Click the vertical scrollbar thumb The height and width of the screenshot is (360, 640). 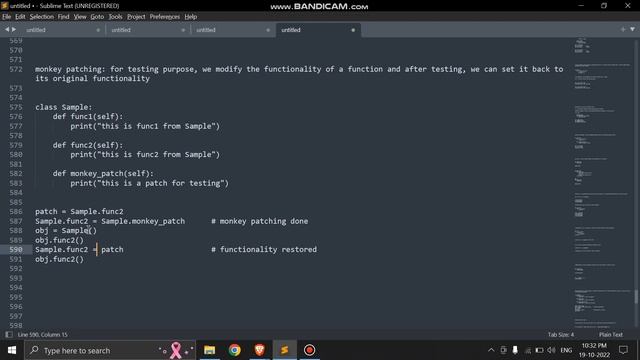click(636, 297)
